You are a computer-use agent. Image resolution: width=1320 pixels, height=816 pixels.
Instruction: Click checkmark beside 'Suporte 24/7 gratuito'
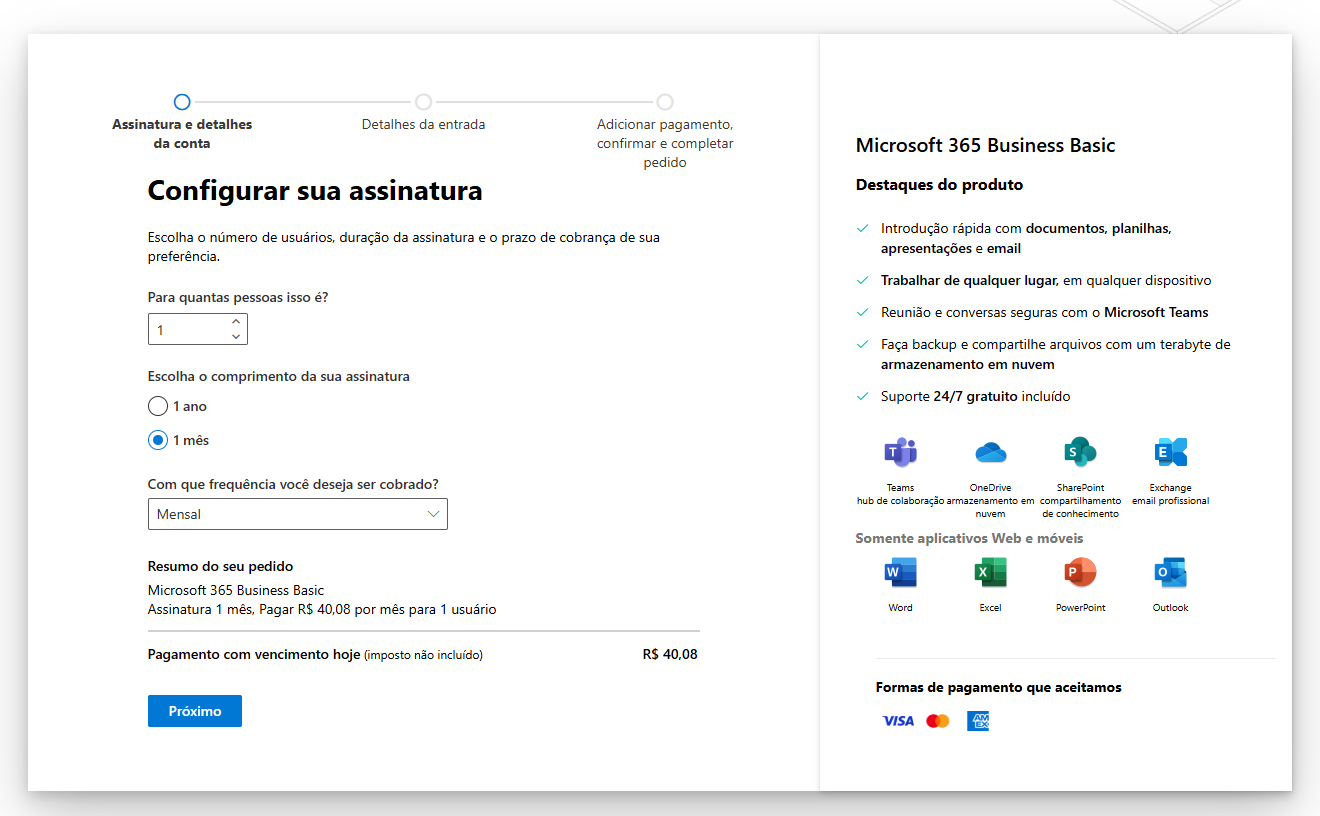862,397
